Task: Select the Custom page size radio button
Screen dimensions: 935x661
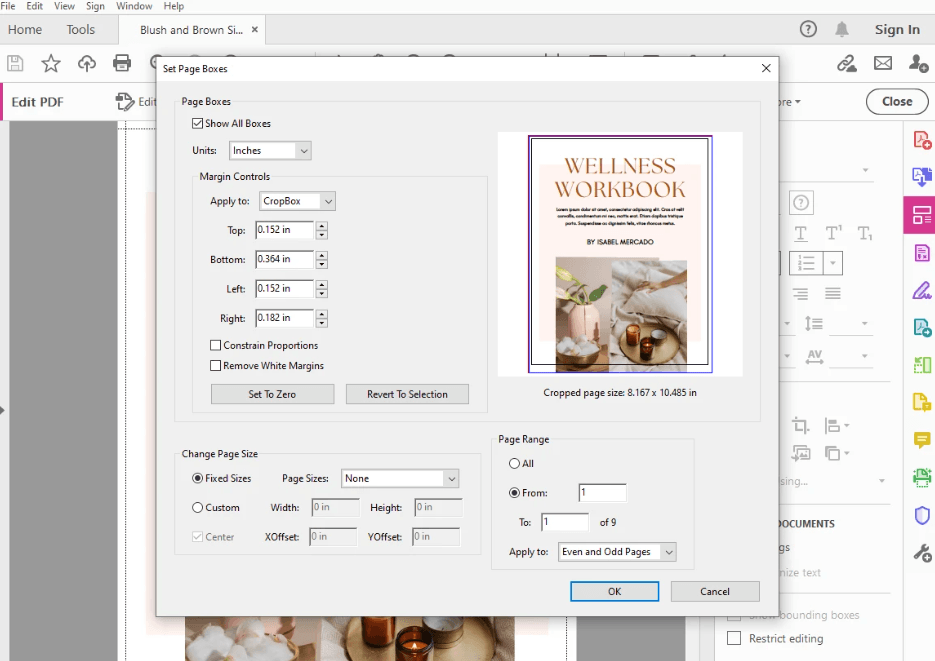Action: tap(197, 507)
